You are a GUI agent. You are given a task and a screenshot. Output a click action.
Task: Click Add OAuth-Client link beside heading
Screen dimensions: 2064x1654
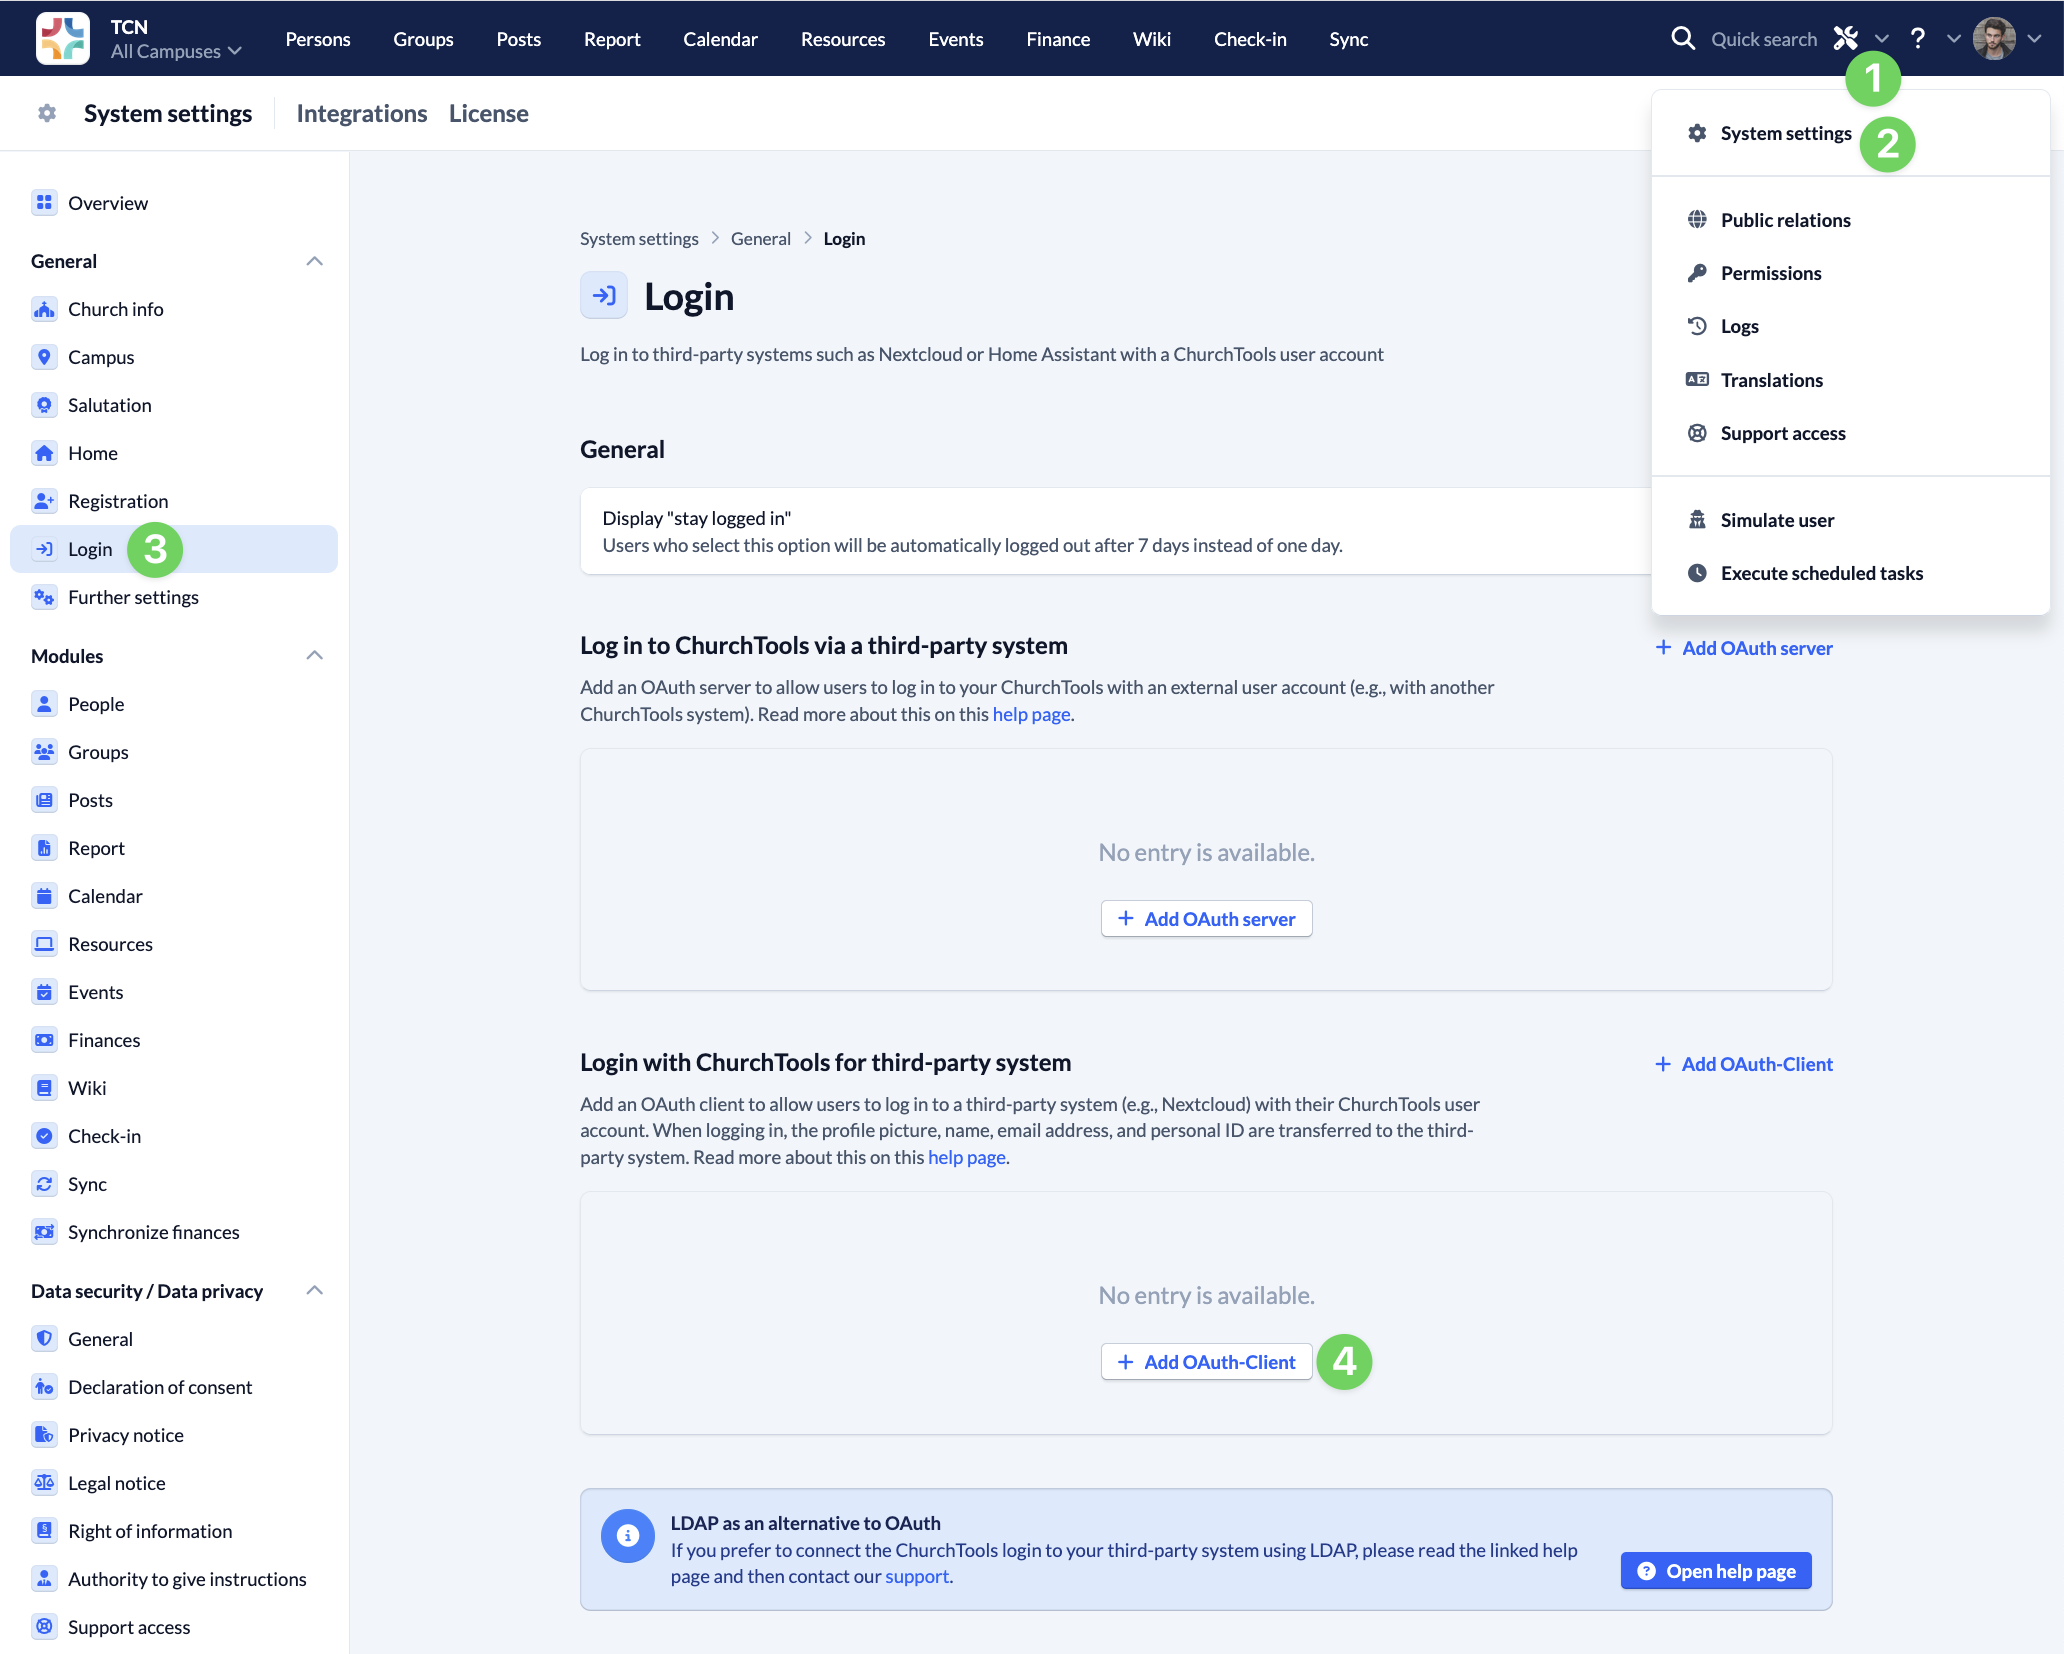pos(1744,1064)
